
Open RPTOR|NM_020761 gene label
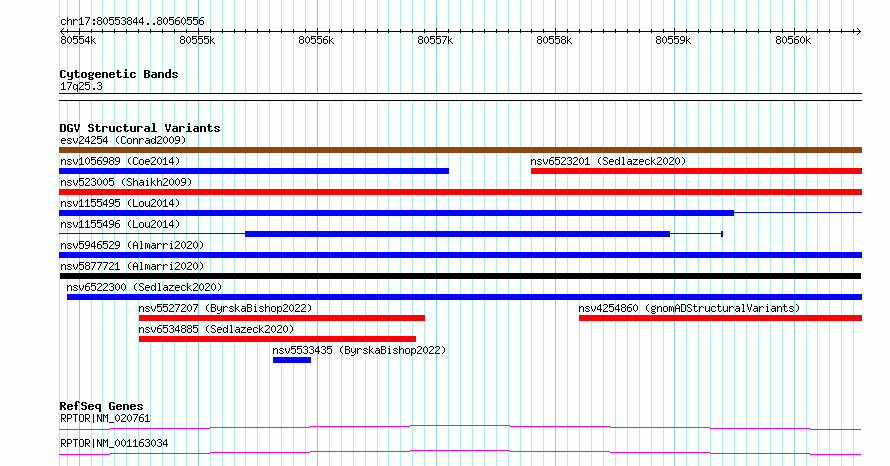pyautogui.click(x=105, y=418)
